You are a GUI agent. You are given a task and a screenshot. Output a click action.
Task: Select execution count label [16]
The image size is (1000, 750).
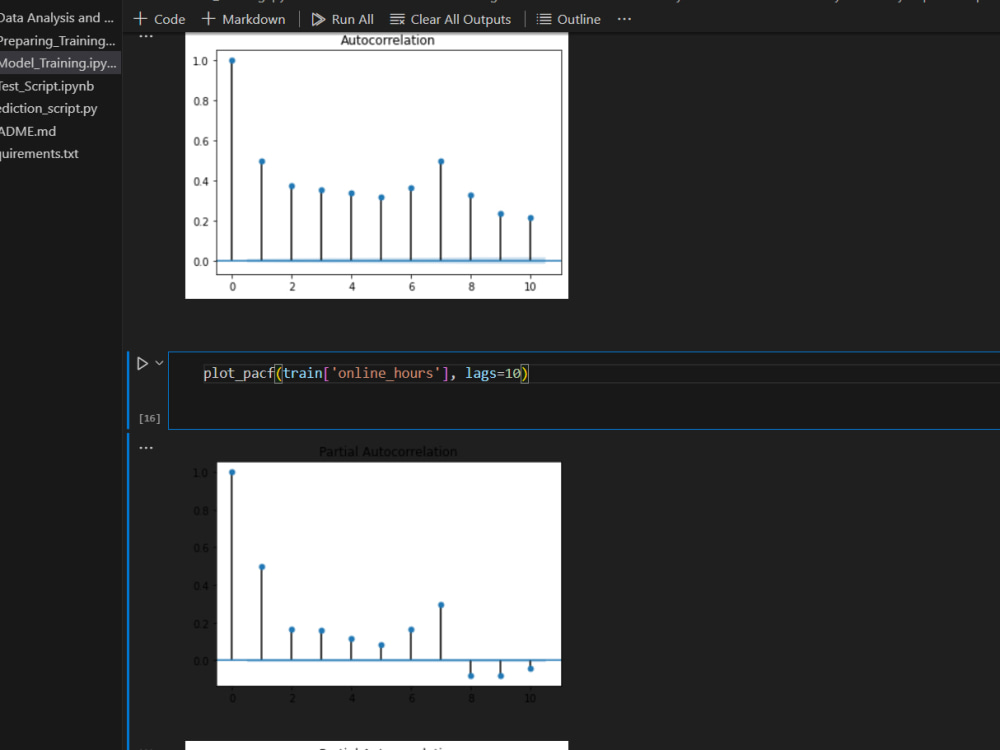point(150,418)
